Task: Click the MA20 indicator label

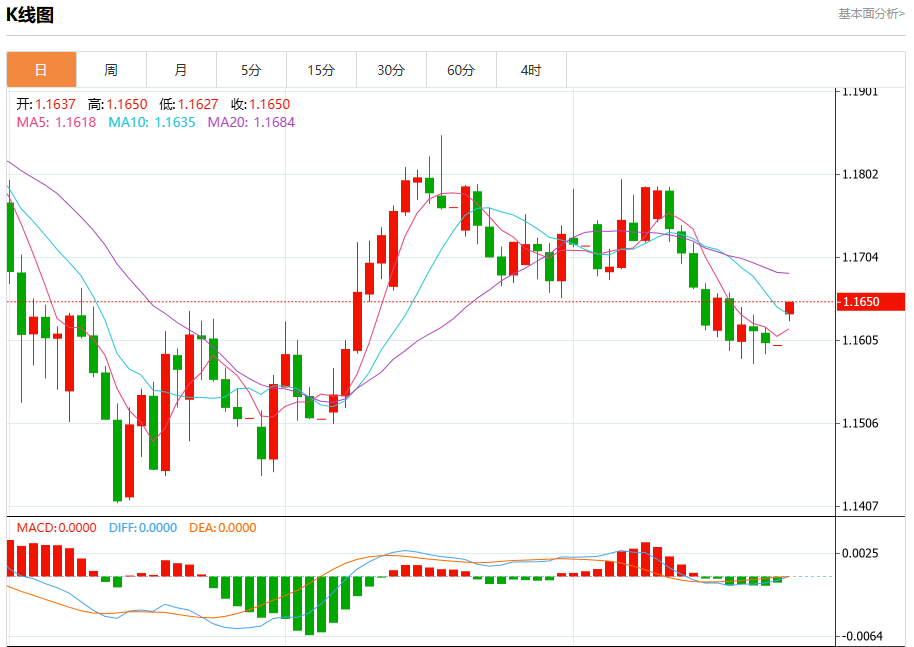Action: (251, 122)
